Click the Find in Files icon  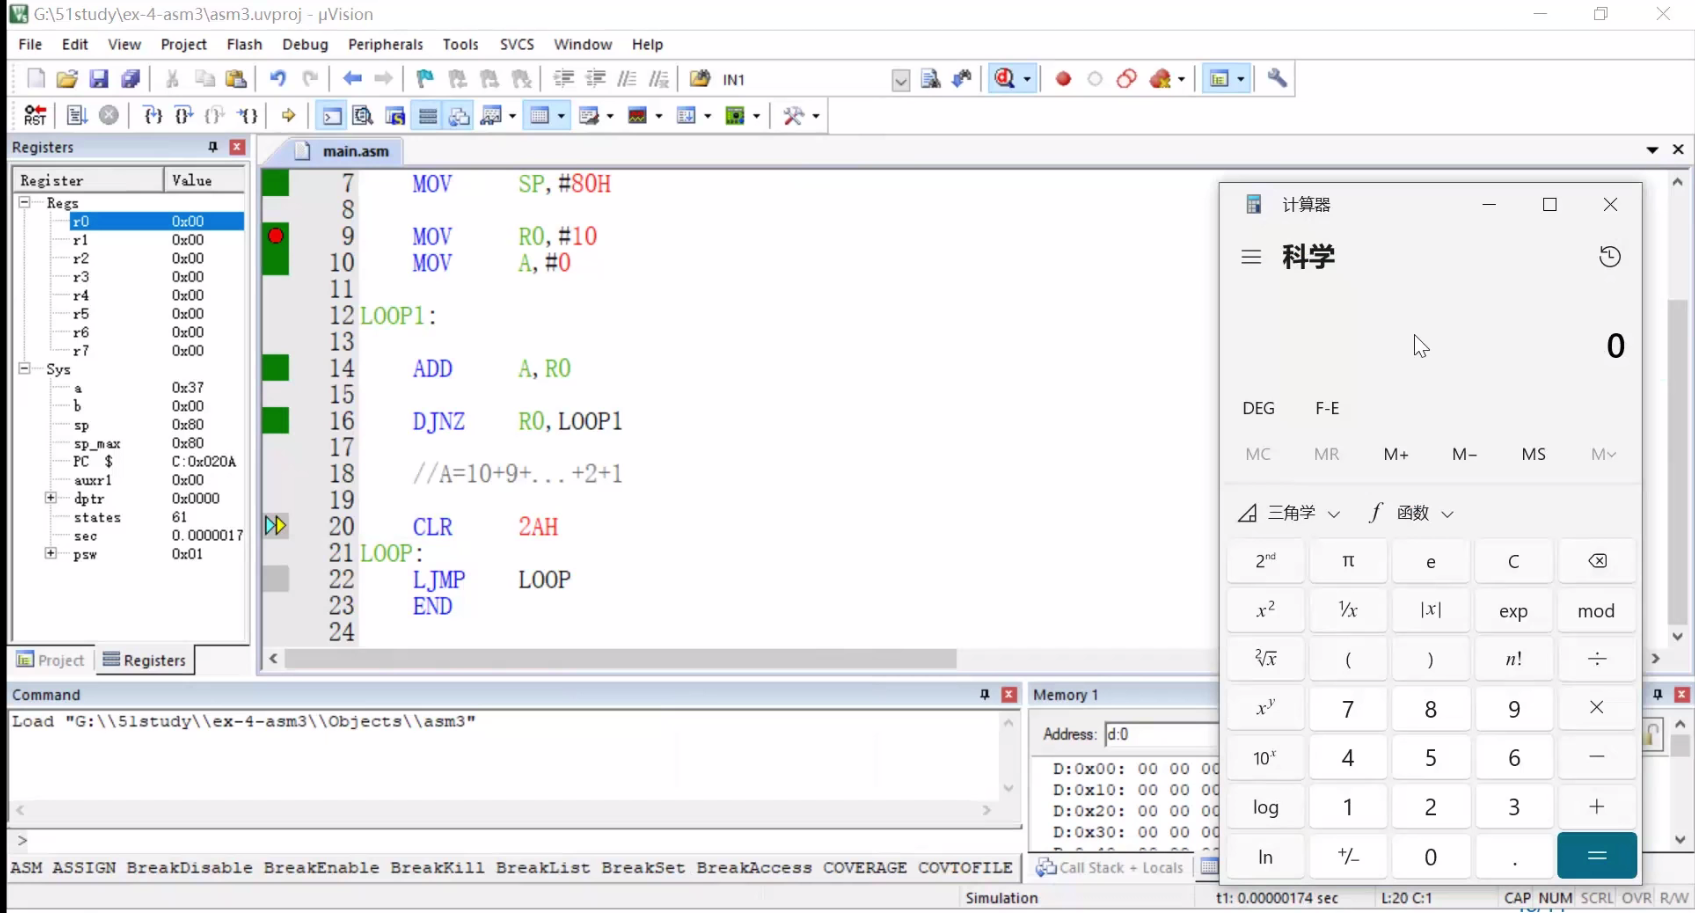point(700,79)
